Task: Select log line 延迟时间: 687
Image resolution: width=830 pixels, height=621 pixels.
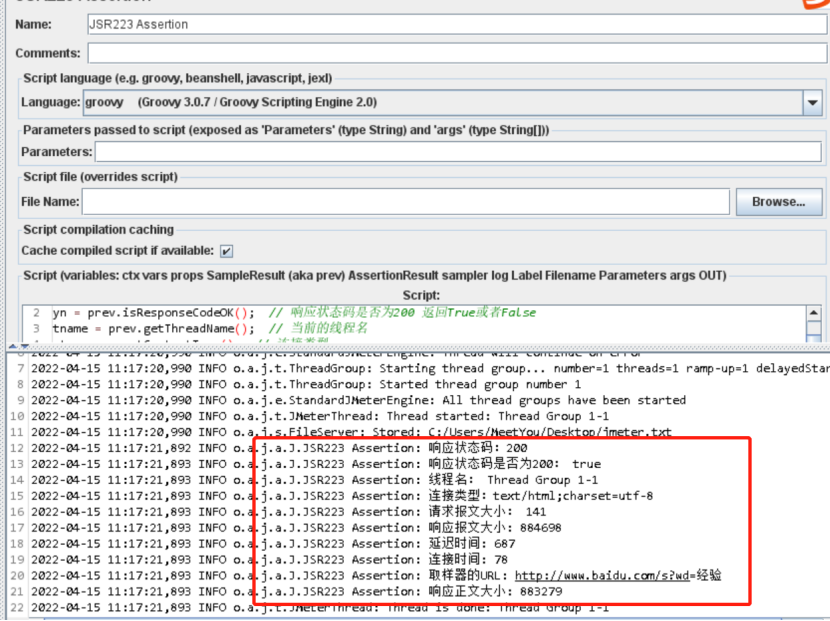Action: pyautogui.click(x=273, y=543)
